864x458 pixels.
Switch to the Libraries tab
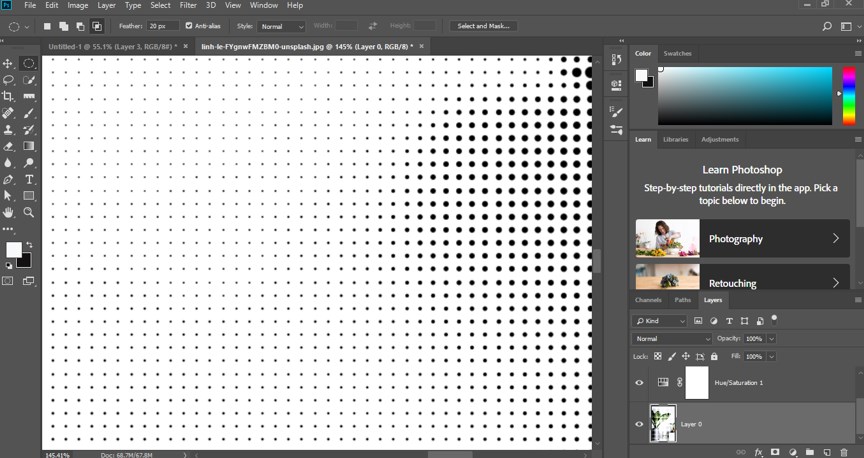676,139
